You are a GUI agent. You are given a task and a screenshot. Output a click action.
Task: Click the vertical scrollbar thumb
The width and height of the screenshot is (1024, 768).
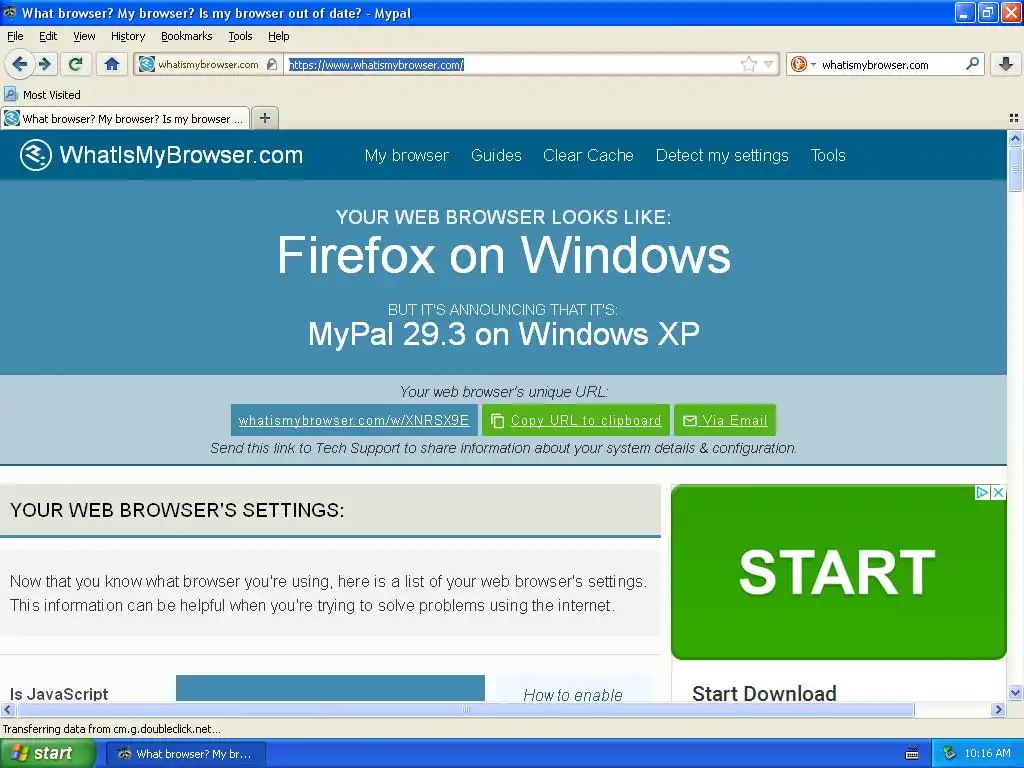(1015, 170)
